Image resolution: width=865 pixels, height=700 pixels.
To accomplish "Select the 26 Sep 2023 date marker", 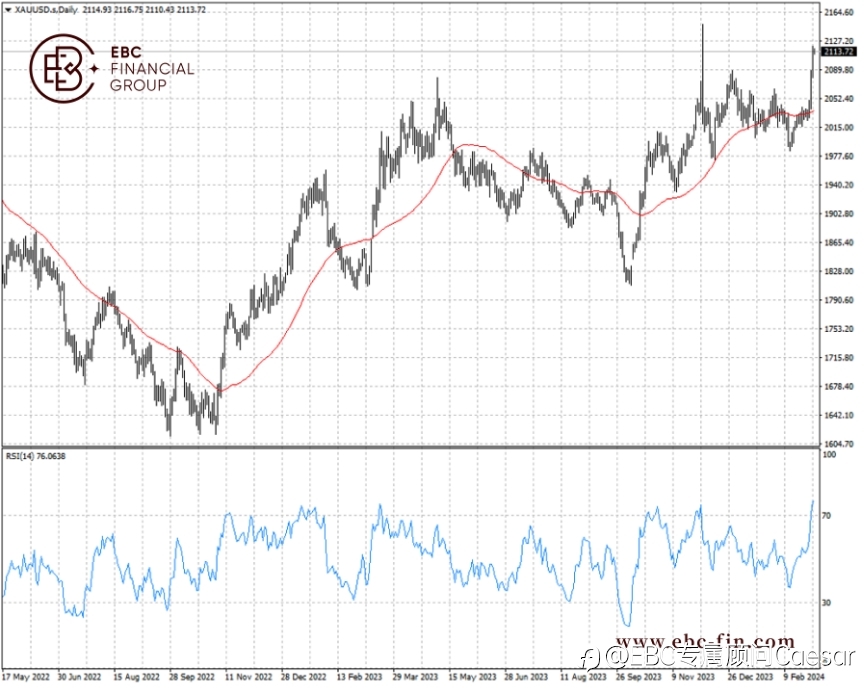I will (x=638, y=677).
